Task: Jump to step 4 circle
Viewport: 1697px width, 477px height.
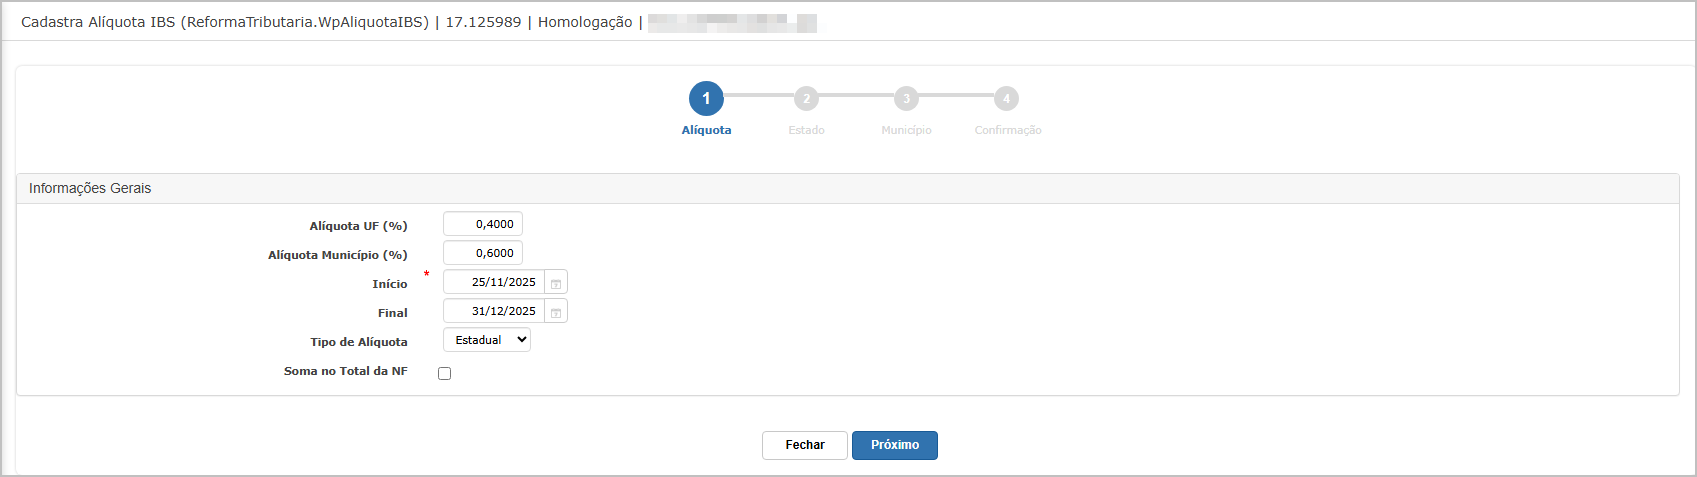Action: [1006, 98]
